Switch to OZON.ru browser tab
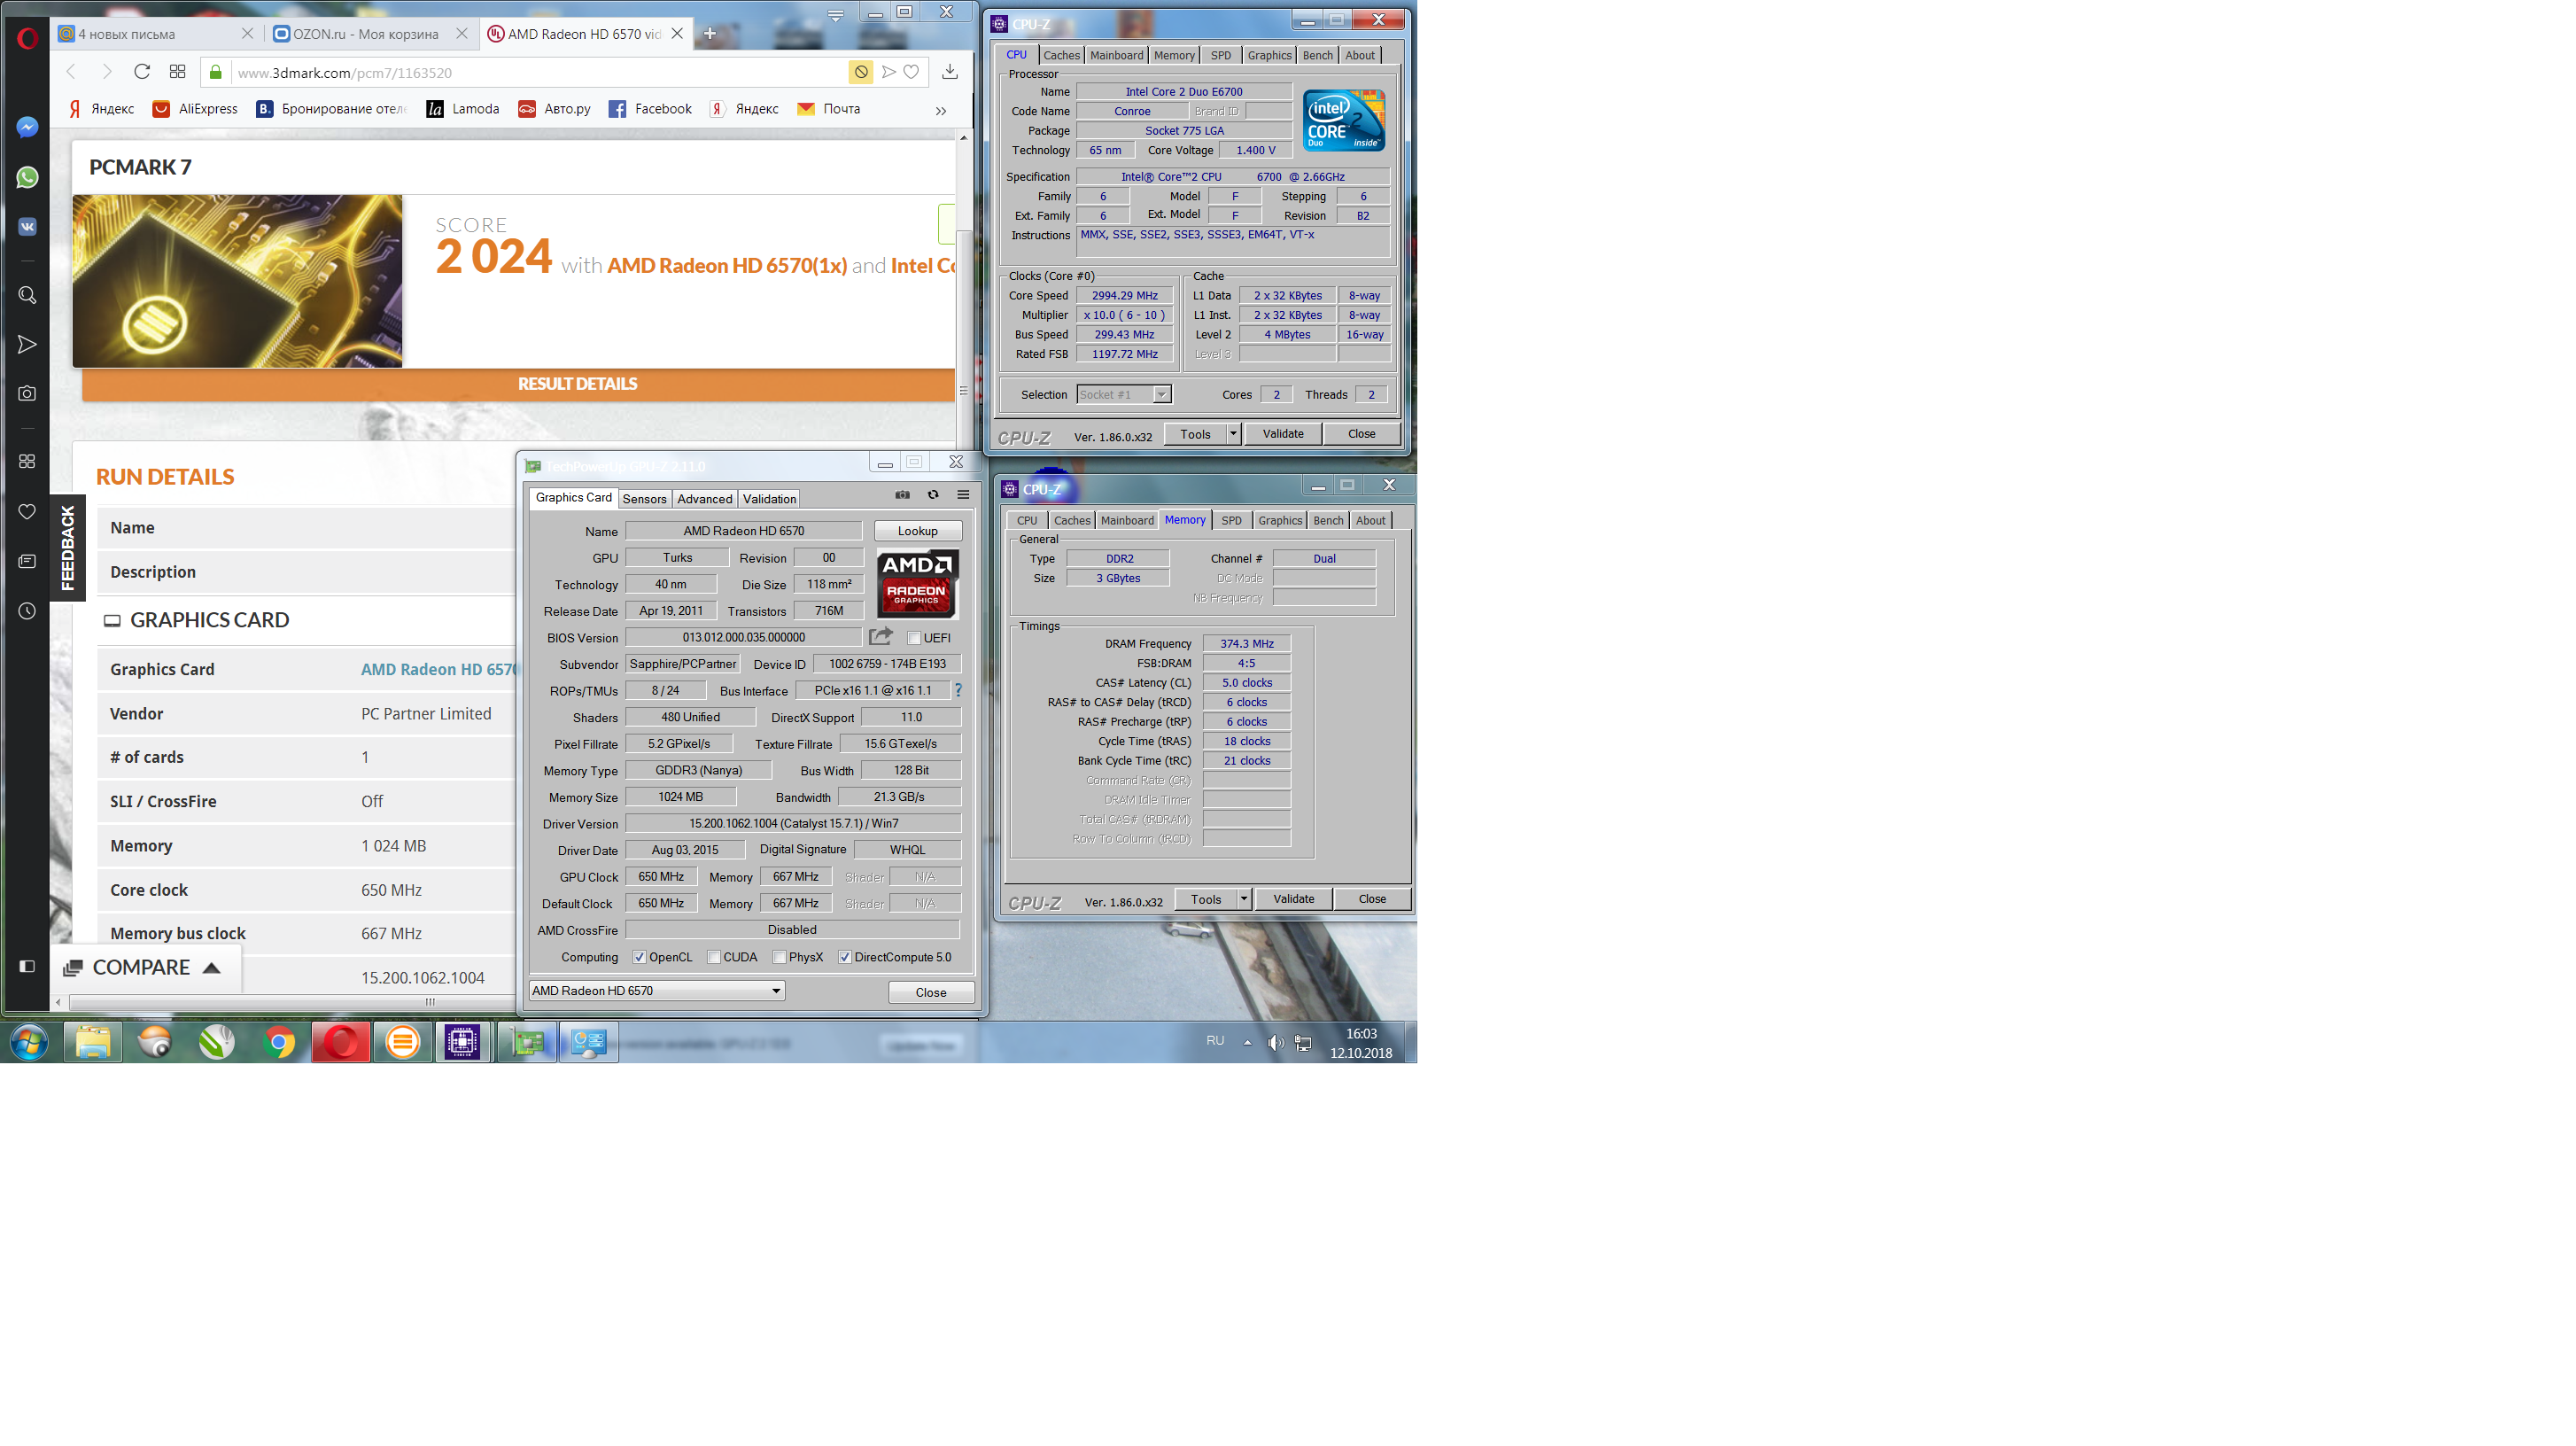The image size is (2576, 1446). pos(367,34)
